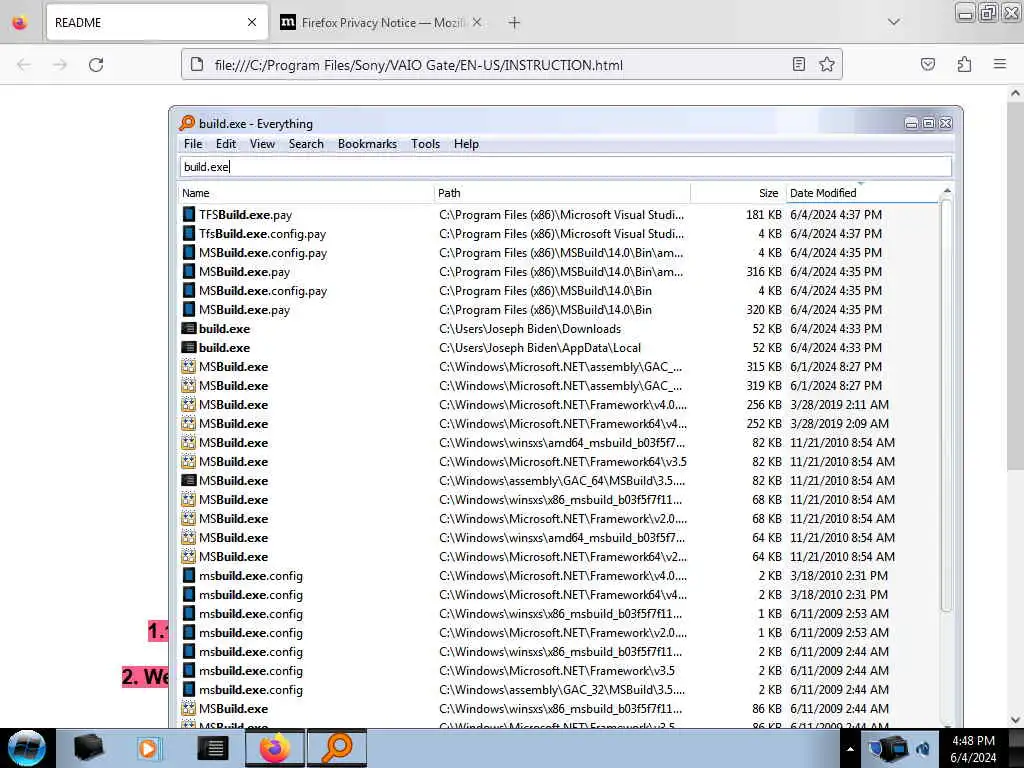
Task: Open Firefox hamburger application menu
Action: point(1000,64)
